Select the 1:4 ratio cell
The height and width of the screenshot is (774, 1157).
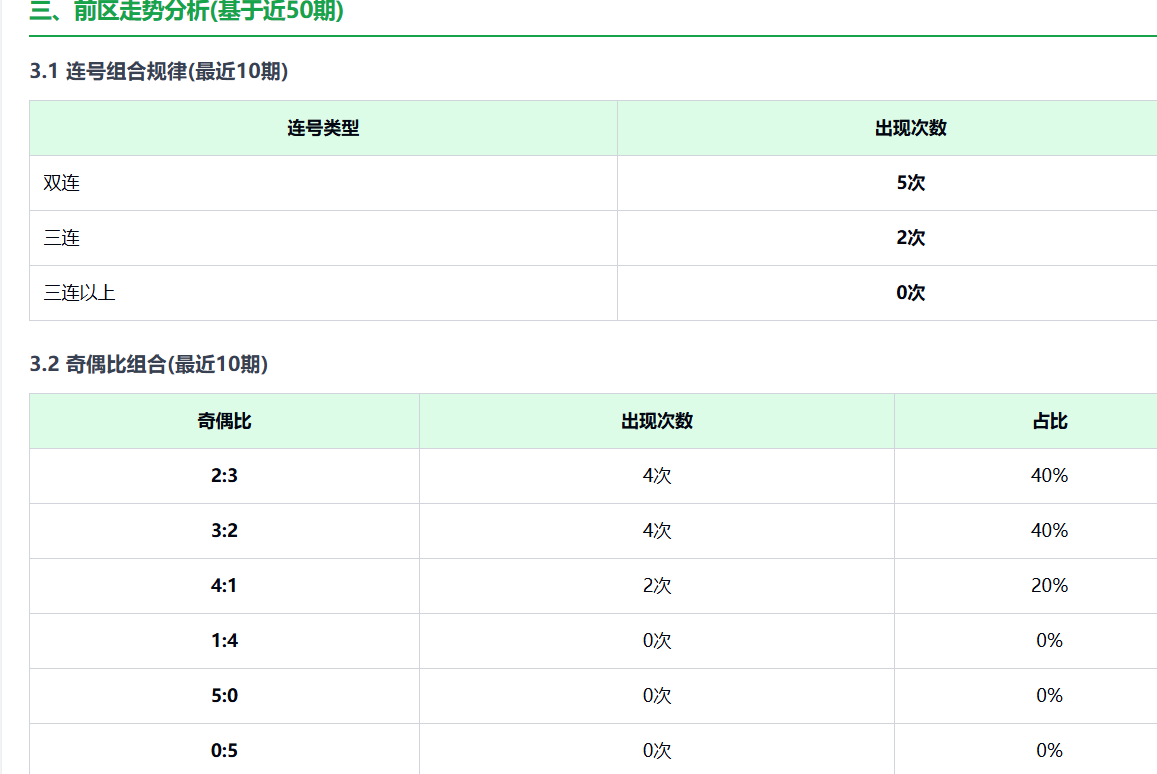click(x=224, y=641)
